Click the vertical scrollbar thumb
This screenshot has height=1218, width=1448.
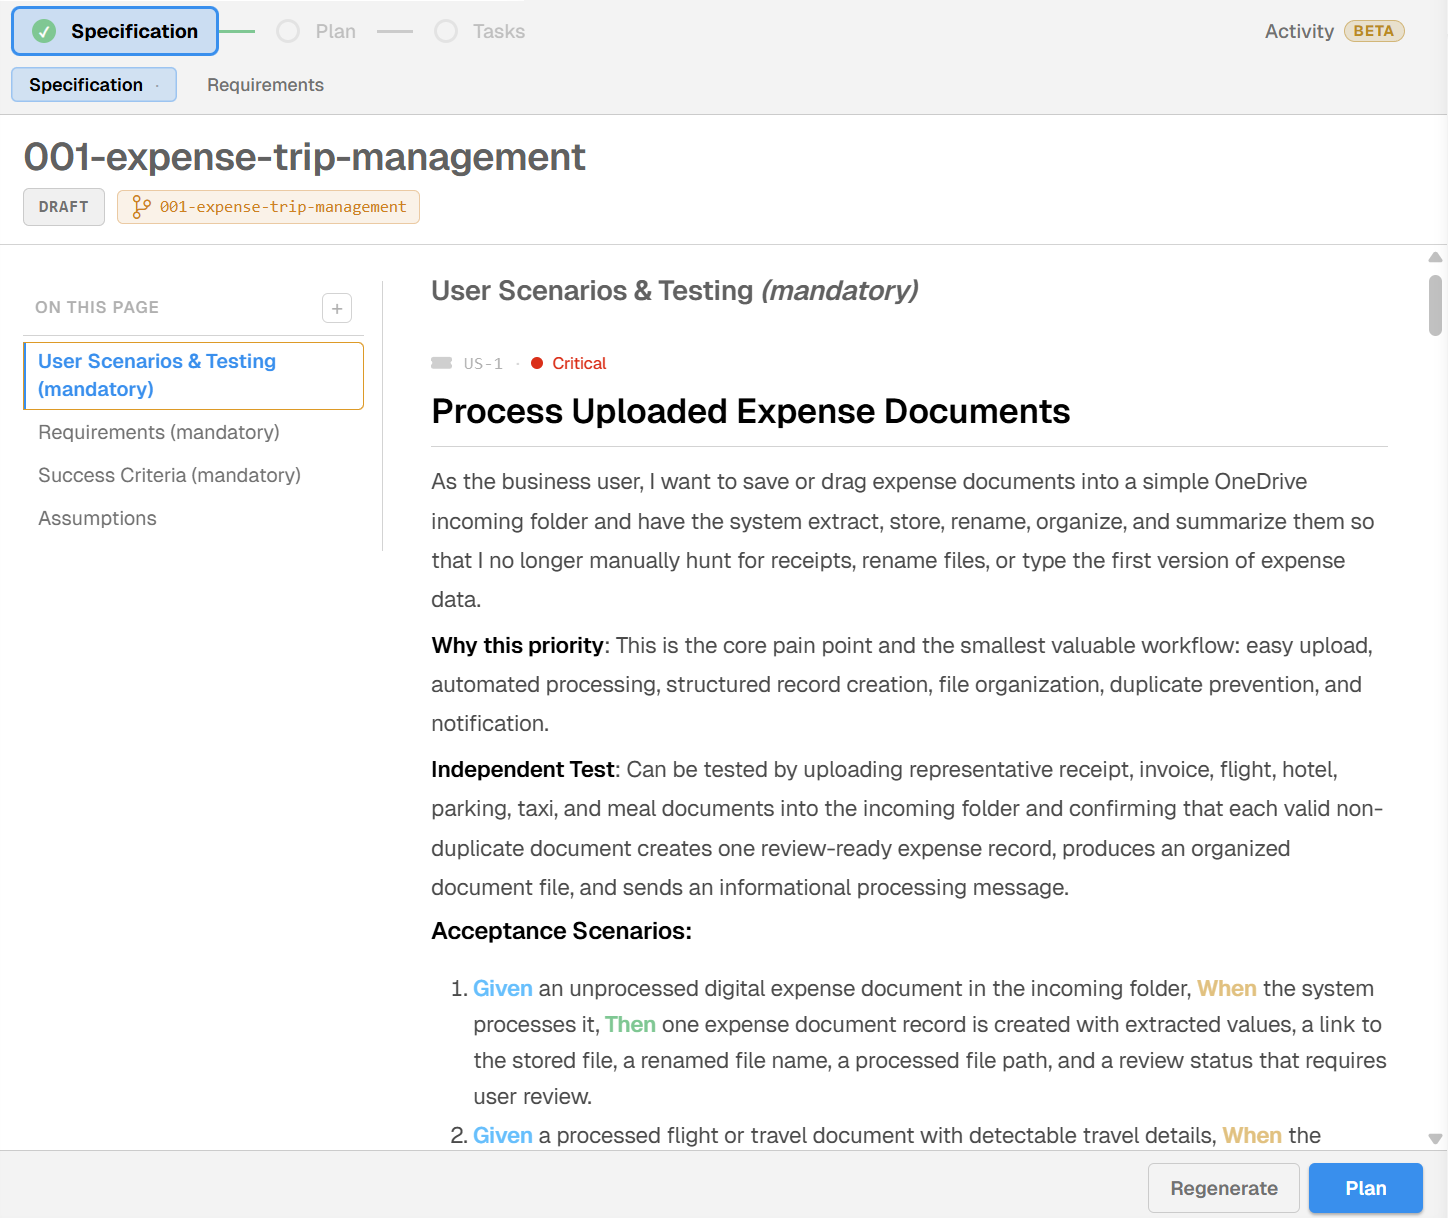(x=1435, y=306)
